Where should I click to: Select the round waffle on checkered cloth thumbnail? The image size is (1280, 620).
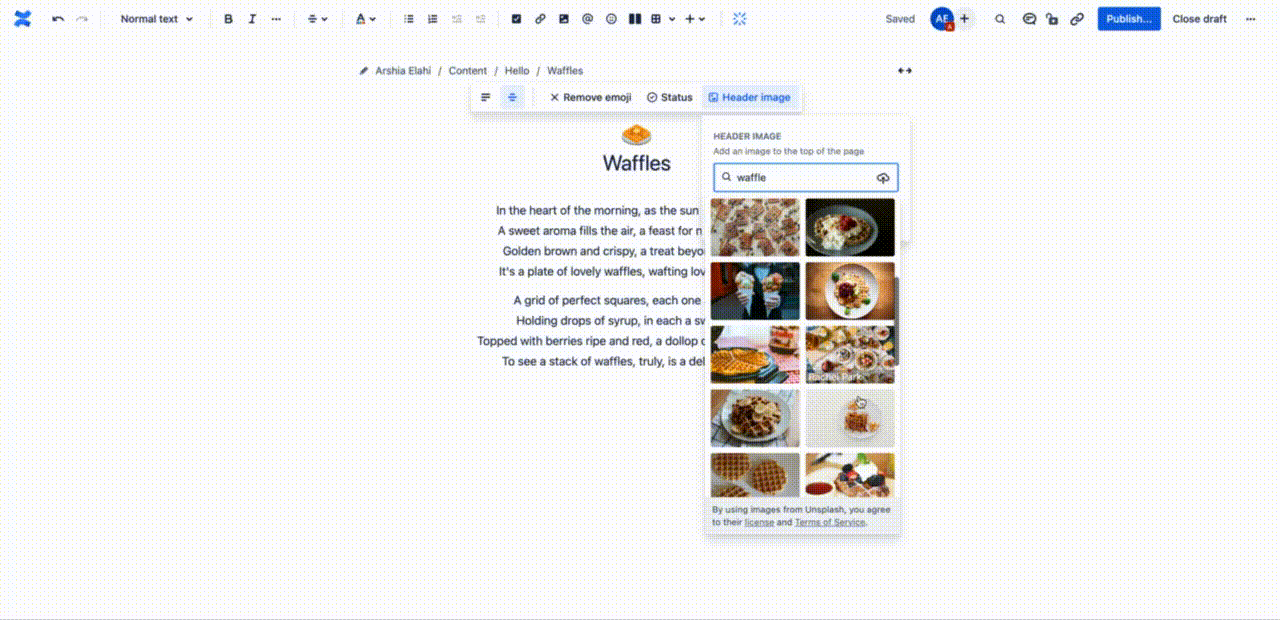755,355
